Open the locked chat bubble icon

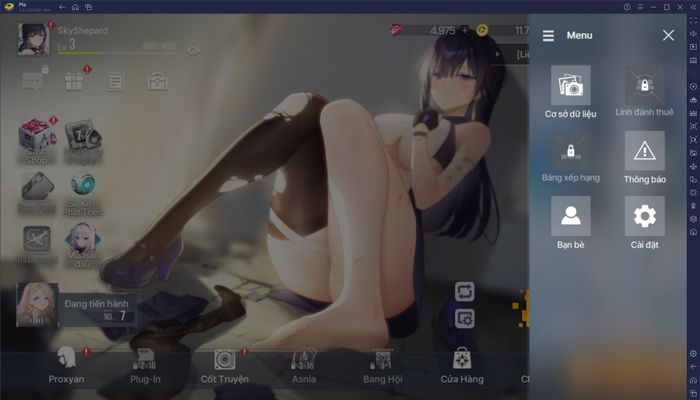pos(34,80)
